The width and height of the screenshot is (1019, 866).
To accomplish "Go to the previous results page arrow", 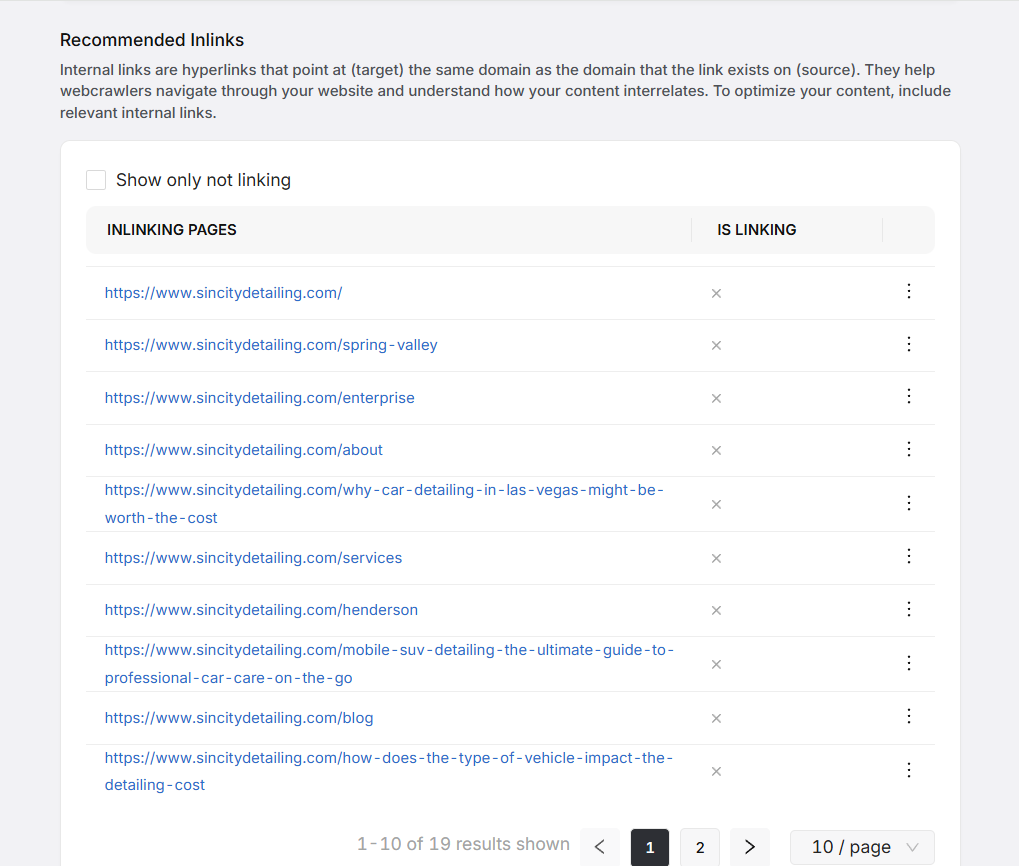I will [x=600, y=847].
